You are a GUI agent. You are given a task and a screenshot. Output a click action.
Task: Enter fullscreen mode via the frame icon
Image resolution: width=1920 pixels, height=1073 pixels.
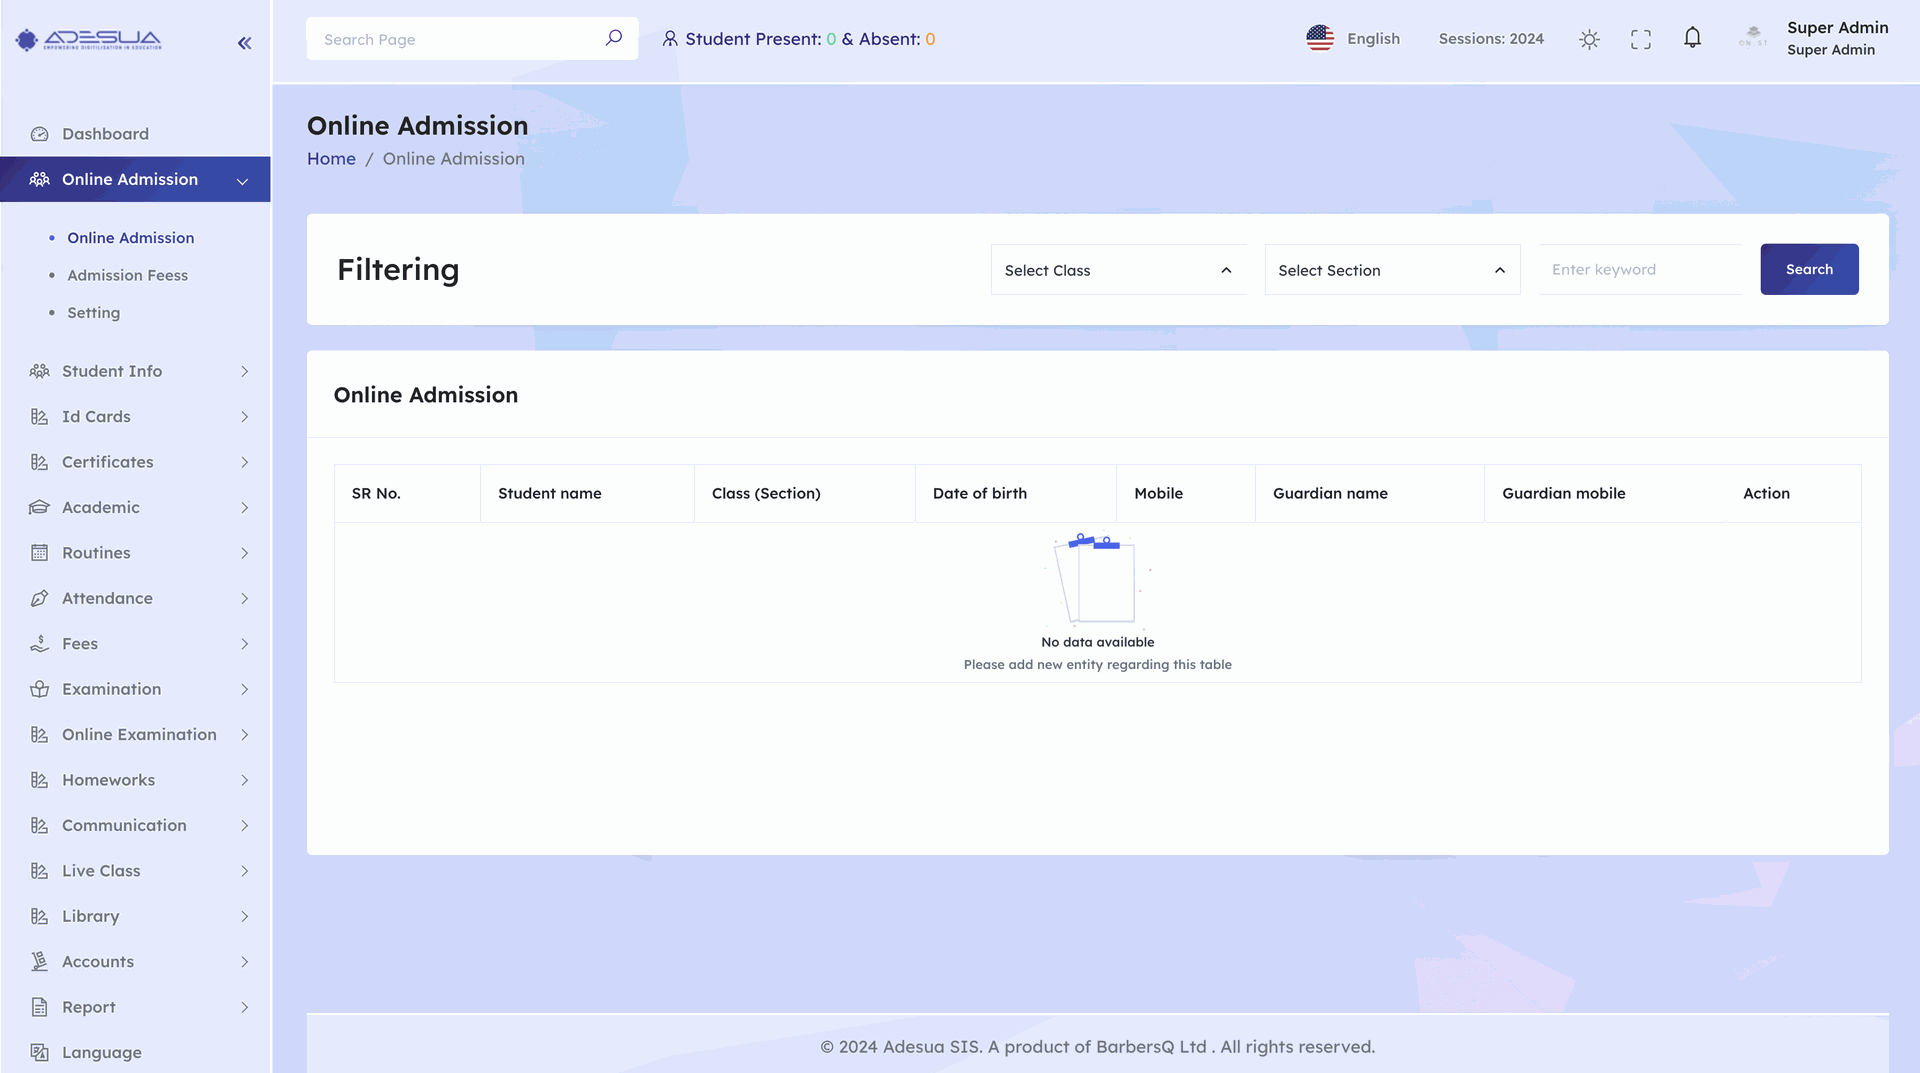click(x=1640, y=39)
